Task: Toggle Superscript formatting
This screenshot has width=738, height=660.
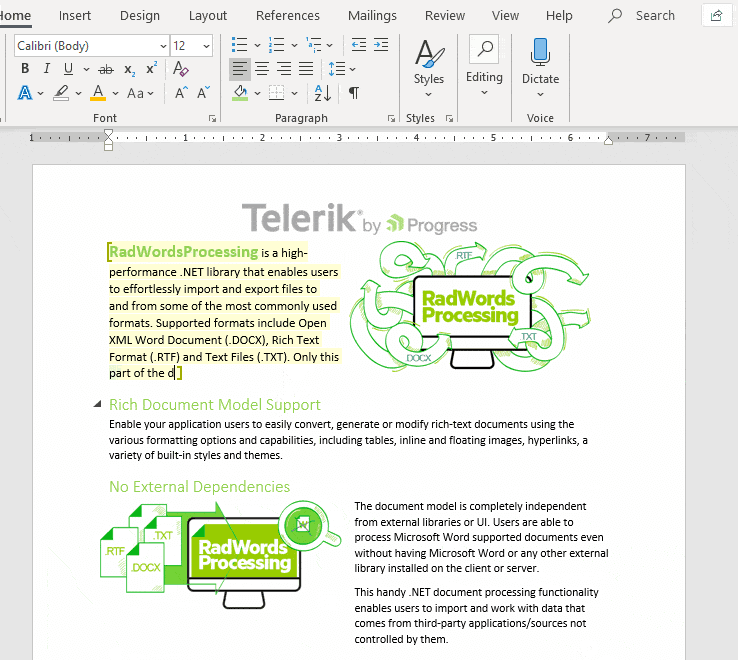Action: coord(152,69)
